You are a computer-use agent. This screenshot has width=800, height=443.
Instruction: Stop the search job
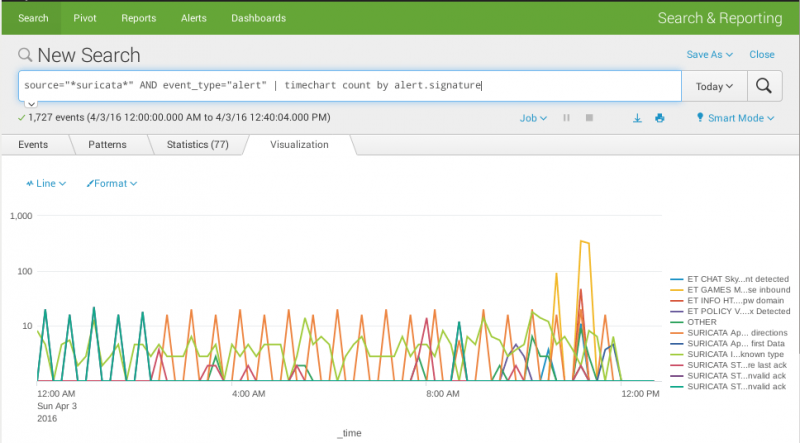[589, 118]
